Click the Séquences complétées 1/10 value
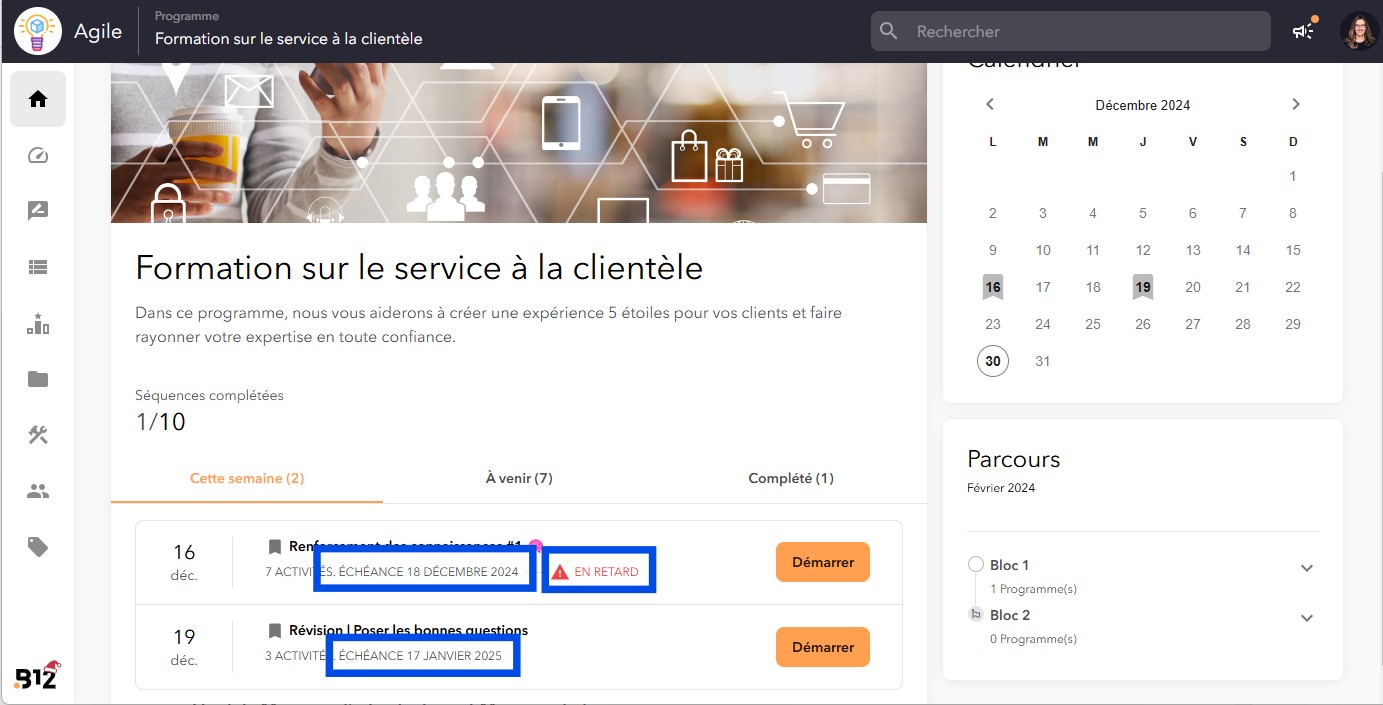1383x705 pixels. tap(160, 422)
